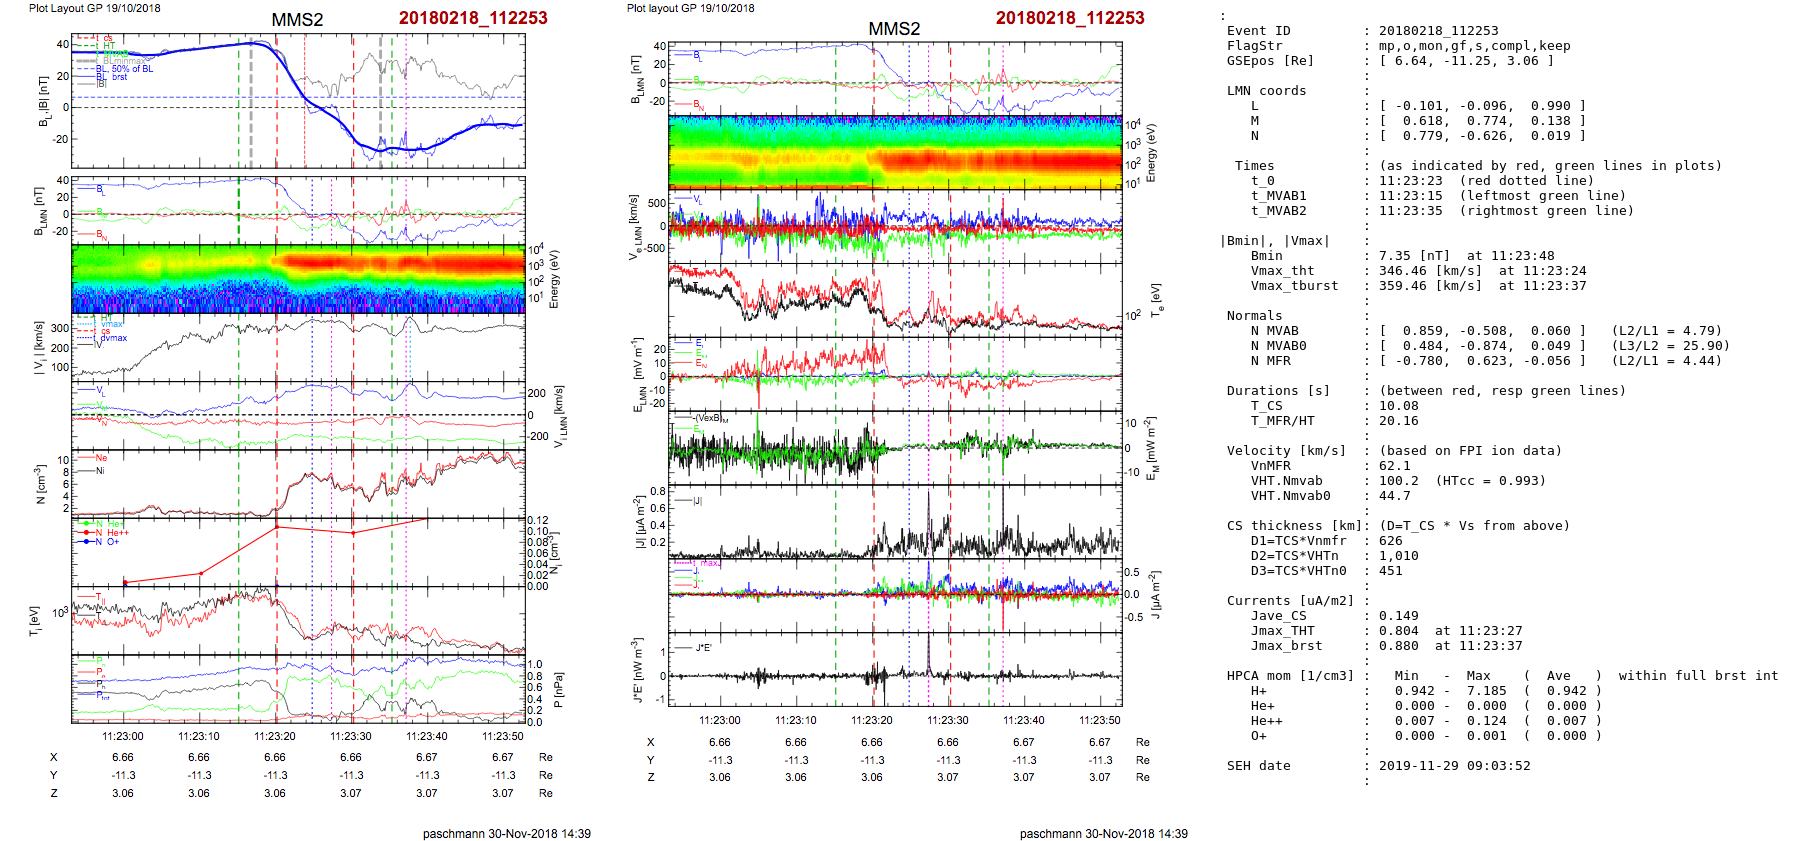Click the T_CS value '10.08'
Image resolution: width=1804 pixels, height=841 pixels.
coord(1399,406)
